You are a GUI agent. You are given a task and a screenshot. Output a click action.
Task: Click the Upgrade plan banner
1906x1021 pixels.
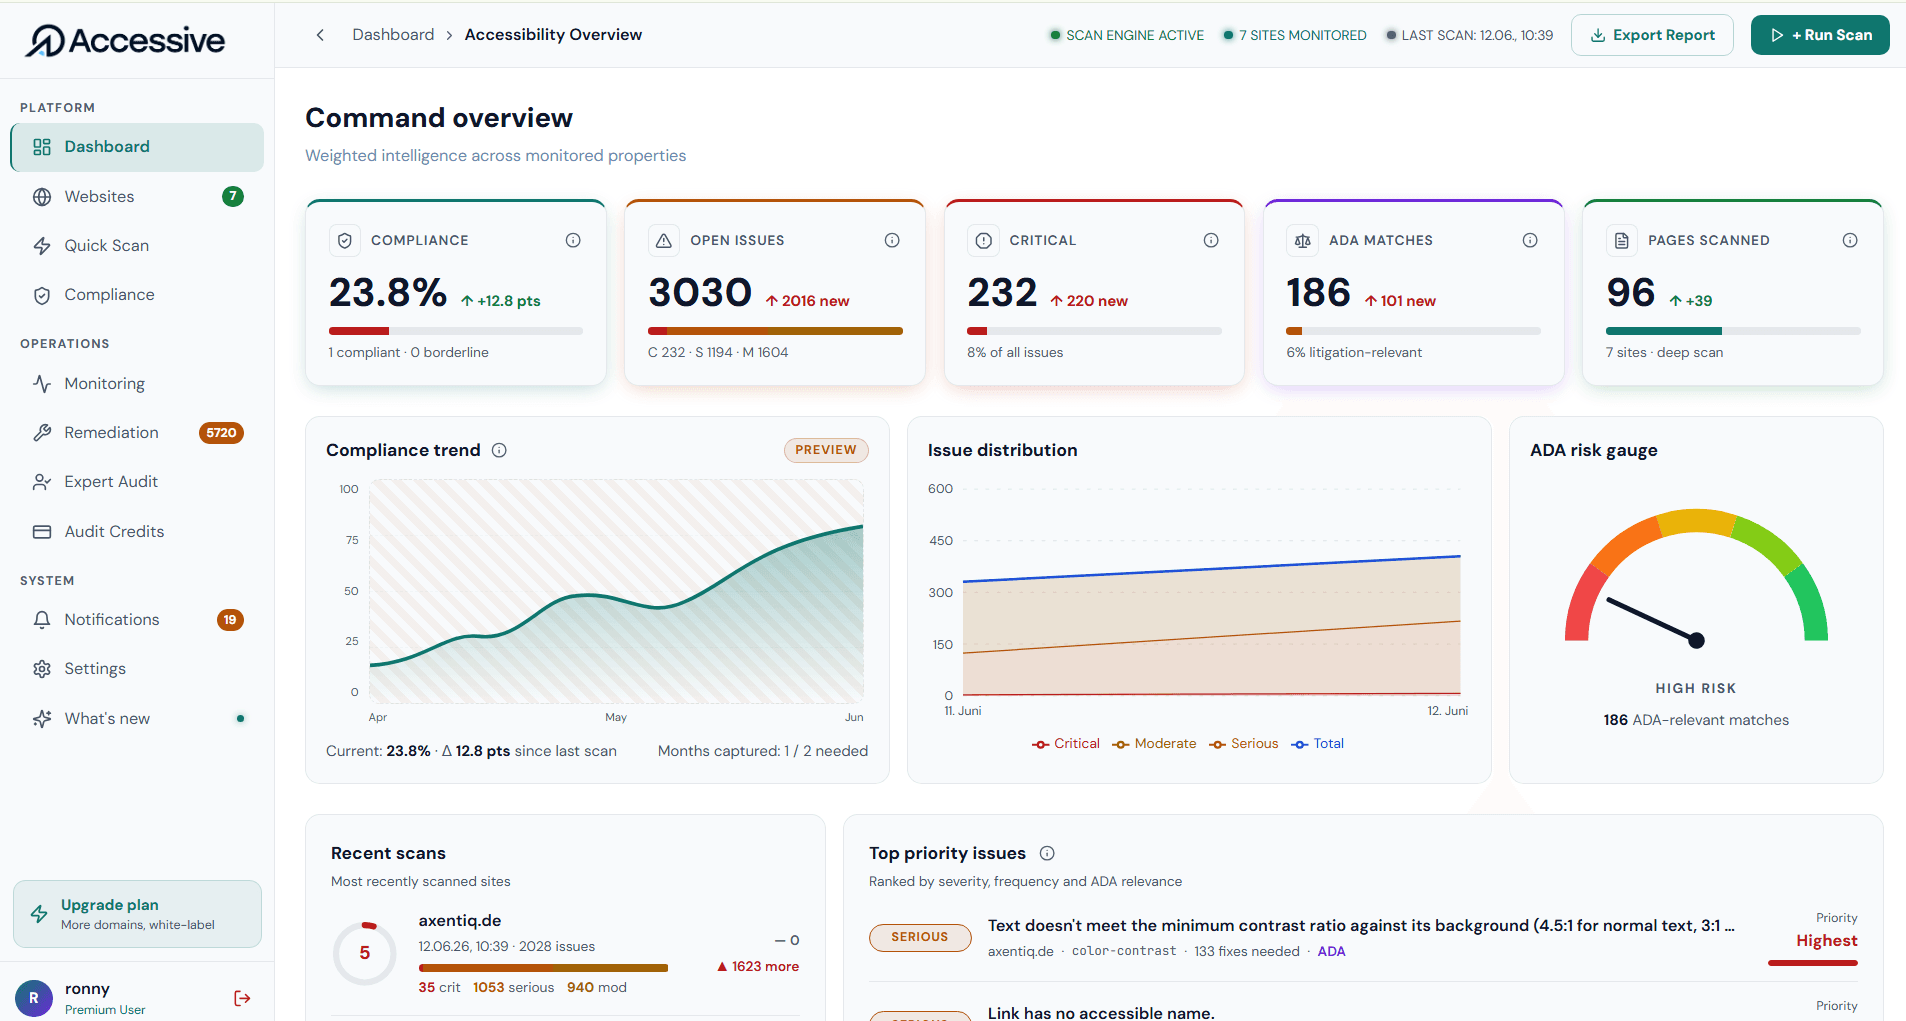click(x=137, y=914)
